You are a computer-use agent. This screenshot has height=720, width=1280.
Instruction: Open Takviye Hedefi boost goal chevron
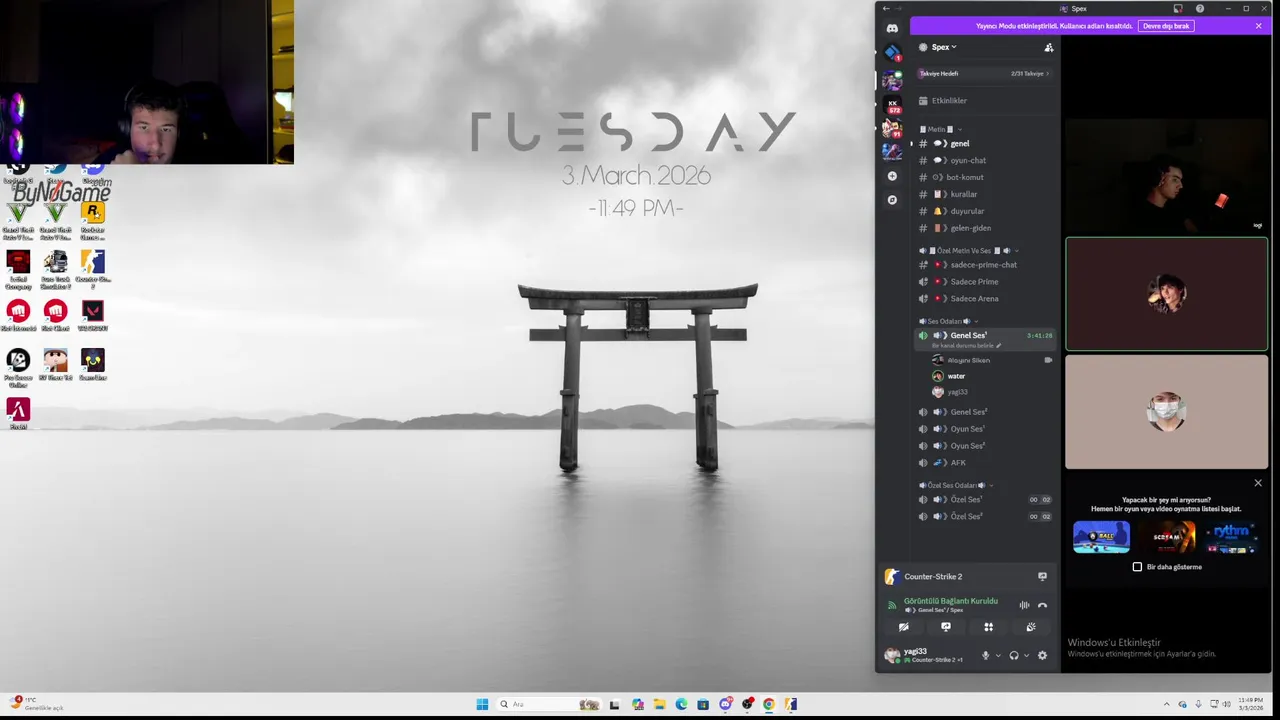(x=1047, y=74)
